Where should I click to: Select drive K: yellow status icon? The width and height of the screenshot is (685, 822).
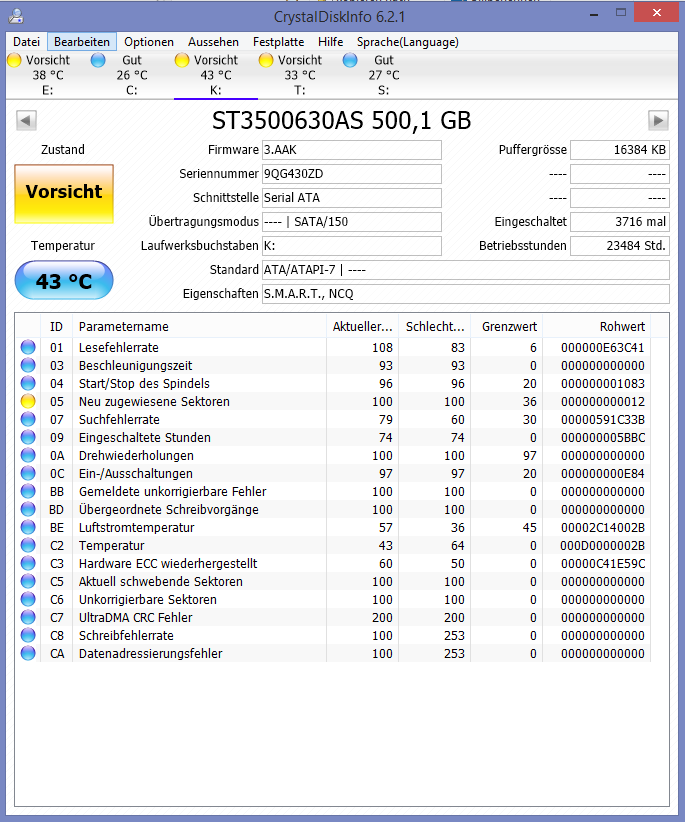182,60
